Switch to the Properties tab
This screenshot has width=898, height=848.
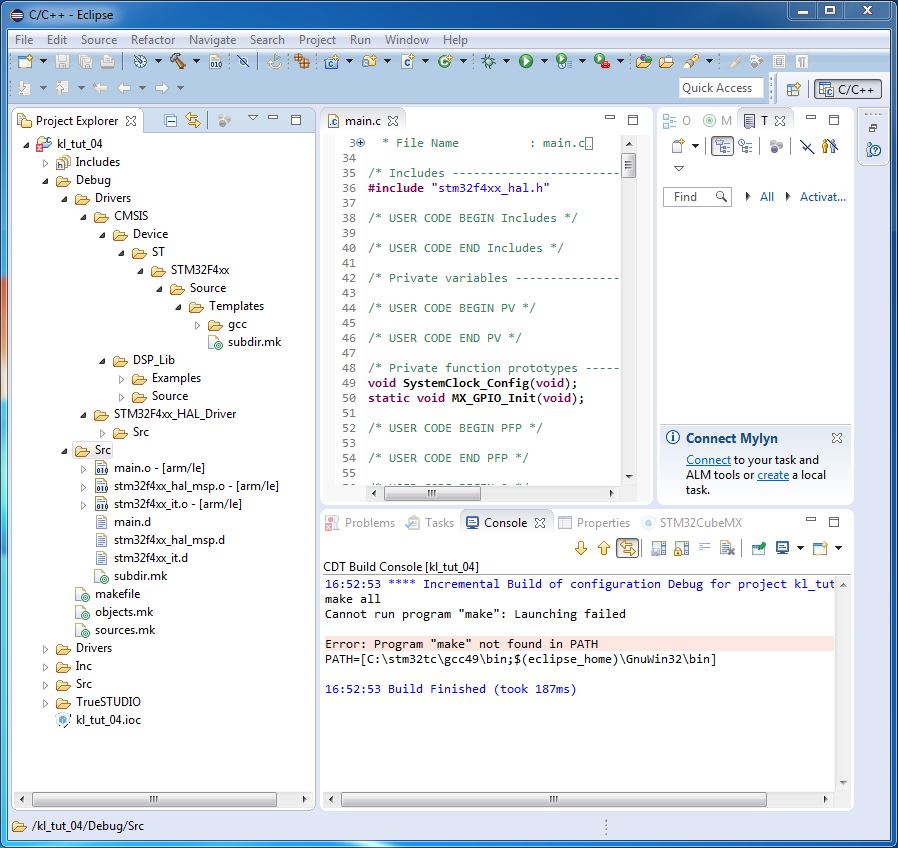[594, 522]
